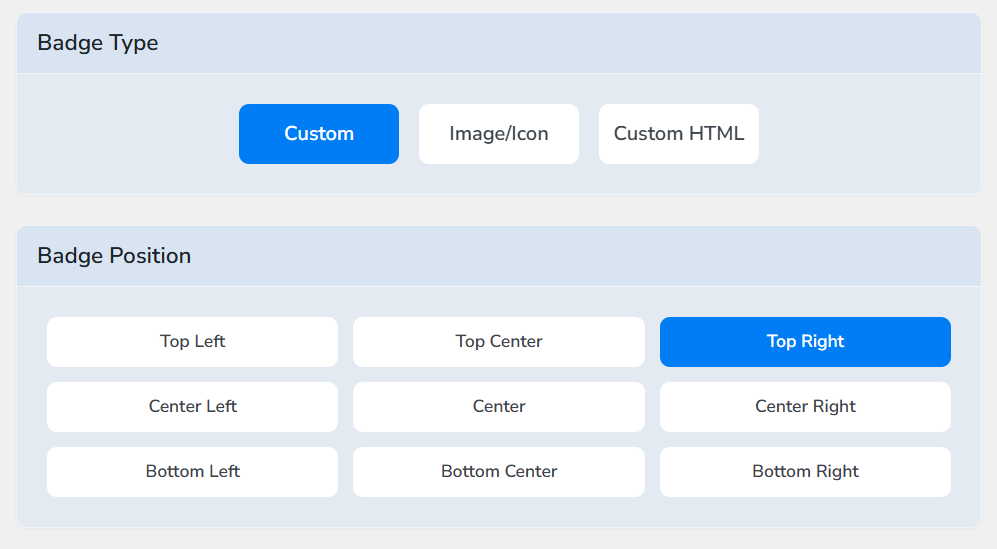Choose Image/Icon badge type
This screenshot has width=997, height=549.
coord(498,134)
